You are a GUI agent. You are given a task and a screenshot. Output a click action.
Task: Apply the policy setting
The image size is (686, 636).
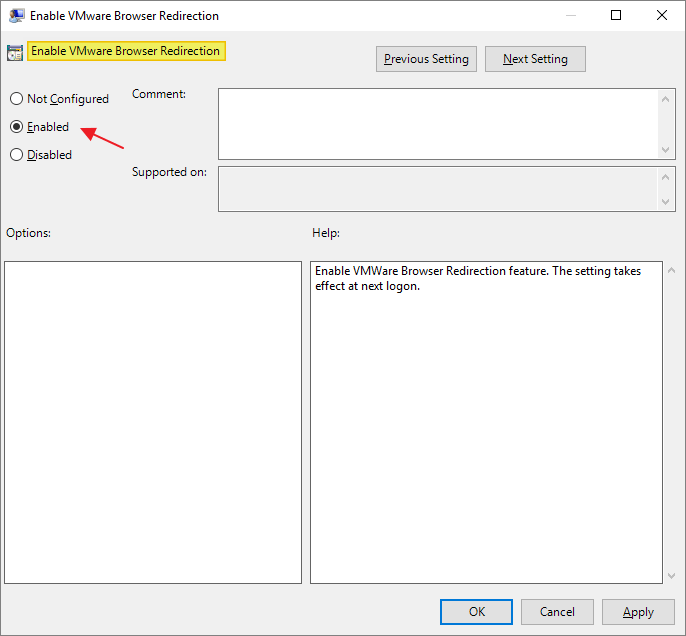pos(638,612)
